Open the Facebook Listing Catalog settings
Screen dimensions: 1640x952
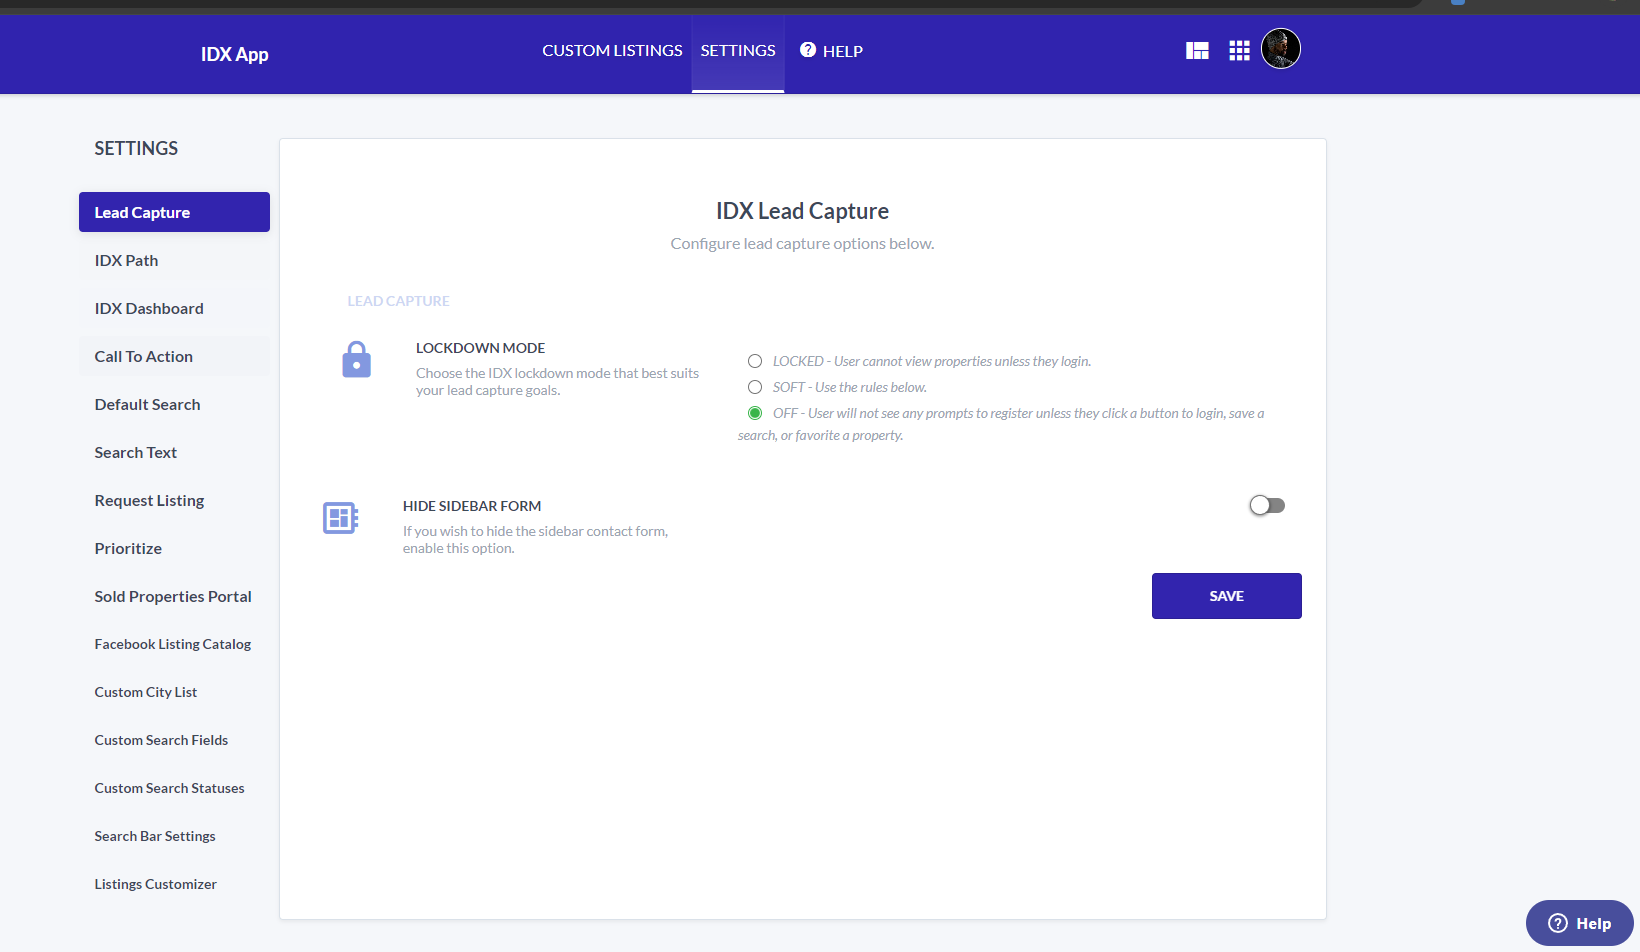point(173,645)
